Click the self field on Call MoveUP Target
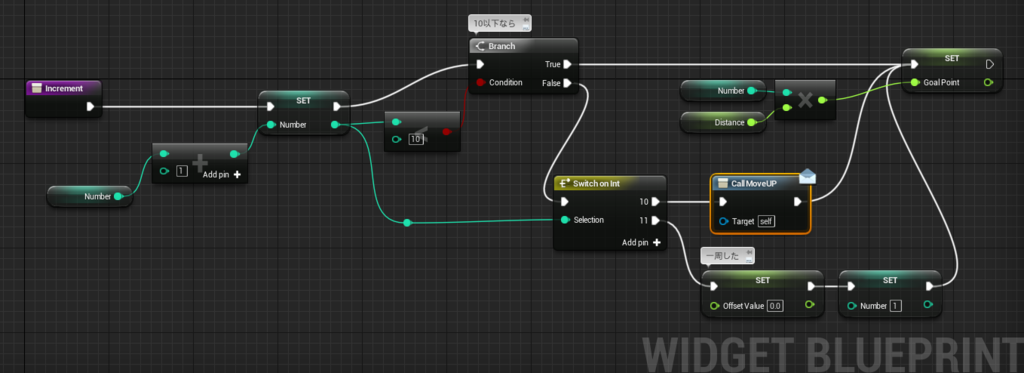 pyautogui.click(x=767, y=221)
